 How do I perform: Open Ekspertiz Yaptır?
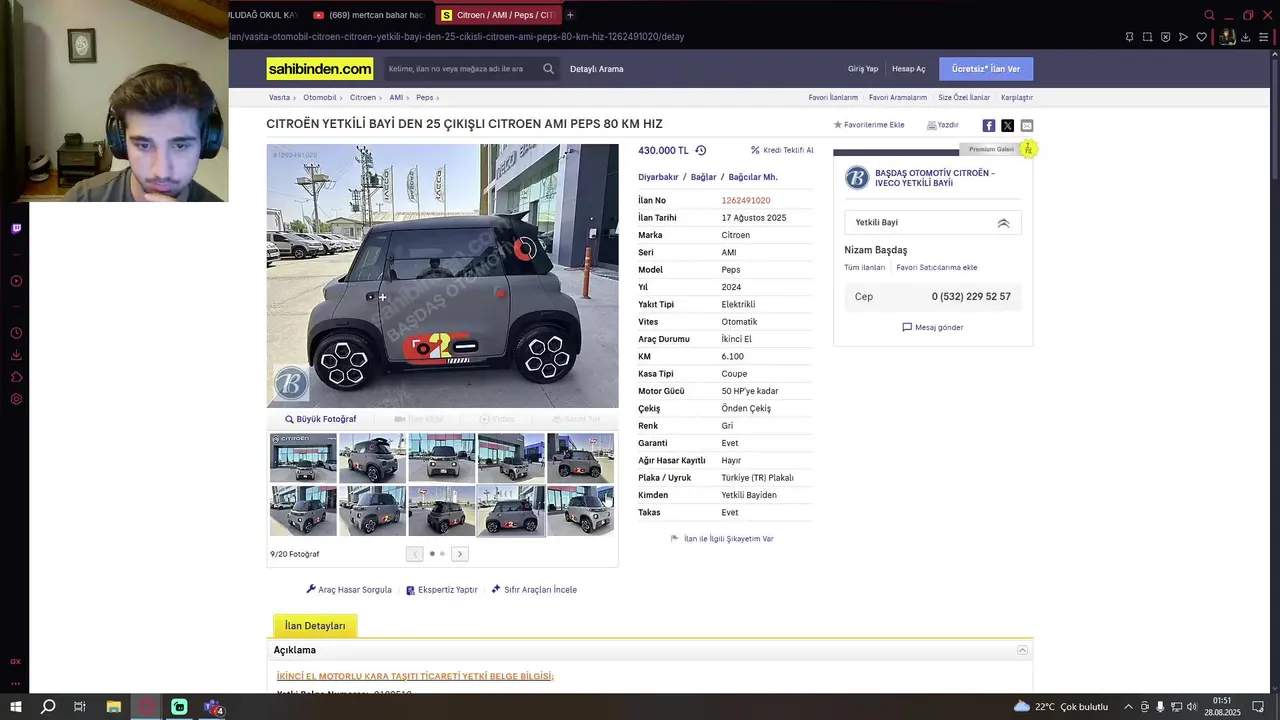(x=441, y=590)
